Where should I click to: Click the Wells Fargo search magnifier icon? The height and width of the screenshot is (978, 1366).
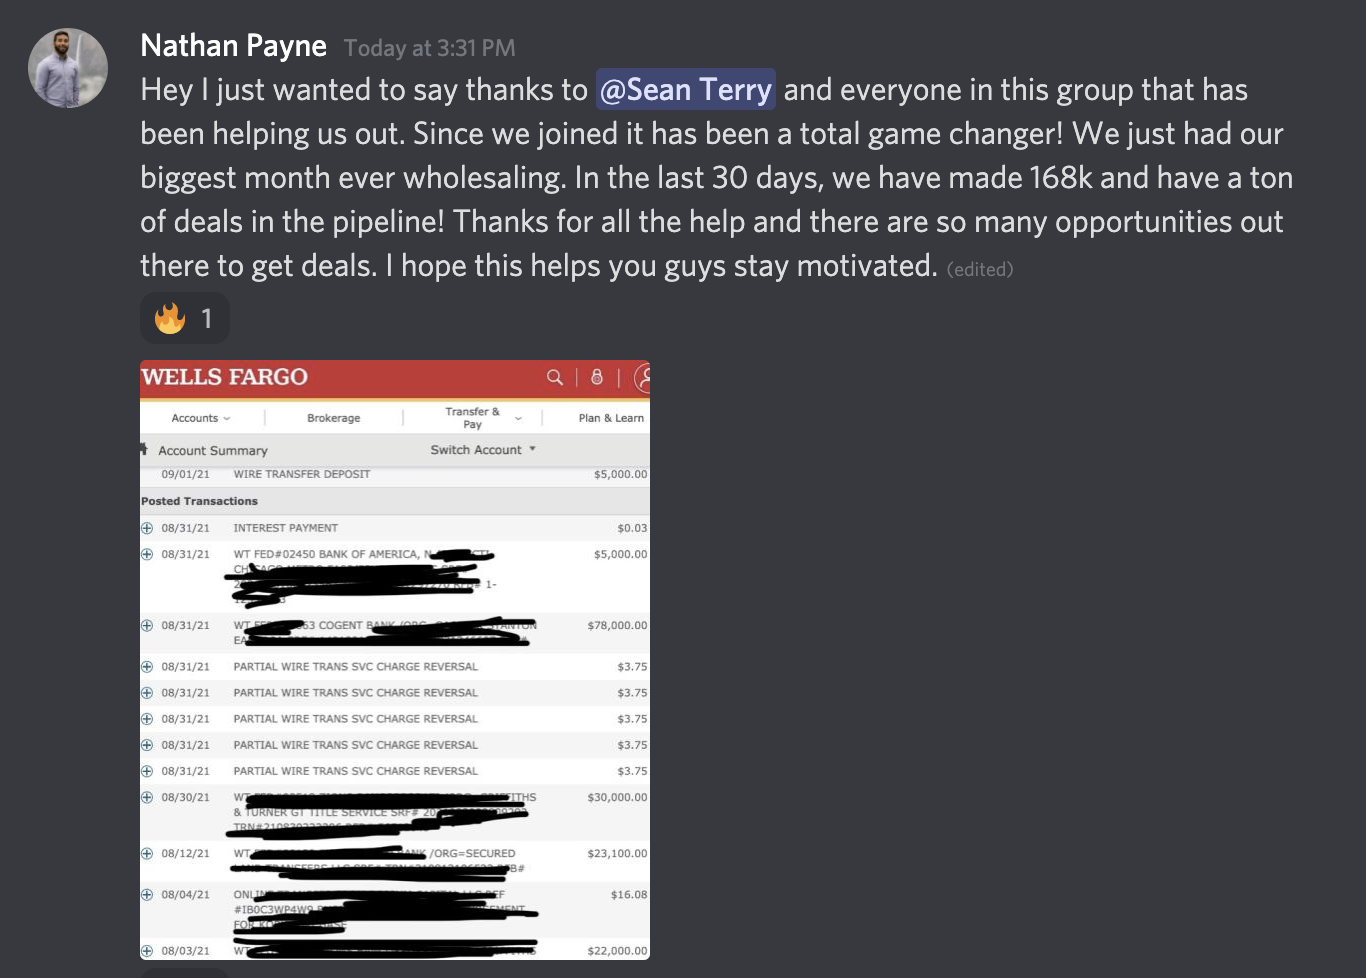click(x=555, y=377)
